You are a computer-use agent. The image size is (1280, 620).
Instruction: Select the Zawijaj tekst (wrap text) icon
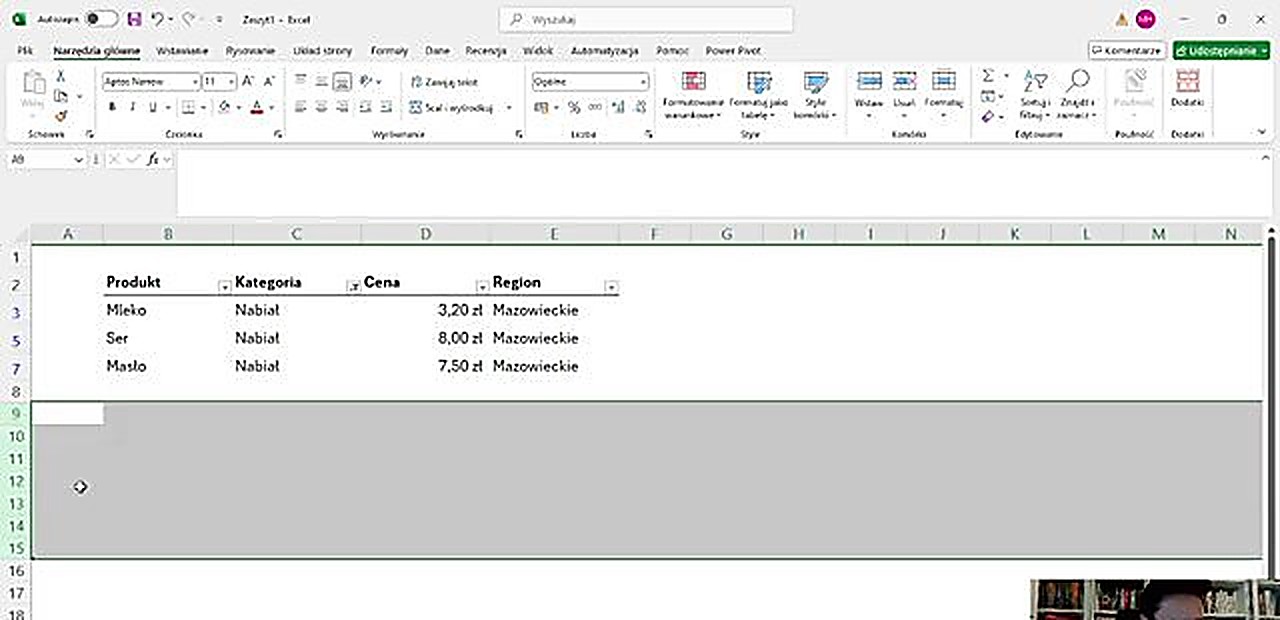tap(417, 82)
